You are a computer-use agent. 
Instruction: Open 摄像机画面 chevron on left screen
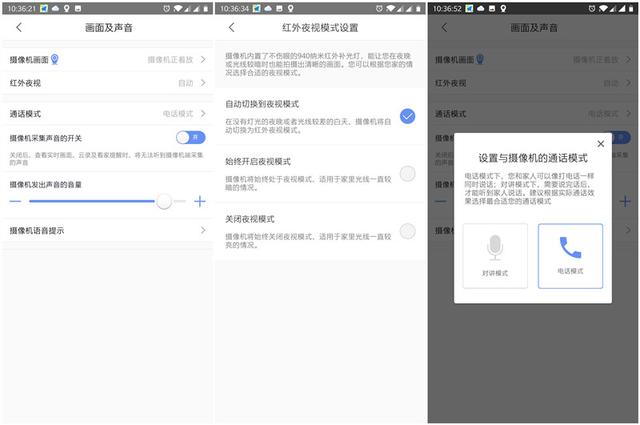(x=203, y=60)
